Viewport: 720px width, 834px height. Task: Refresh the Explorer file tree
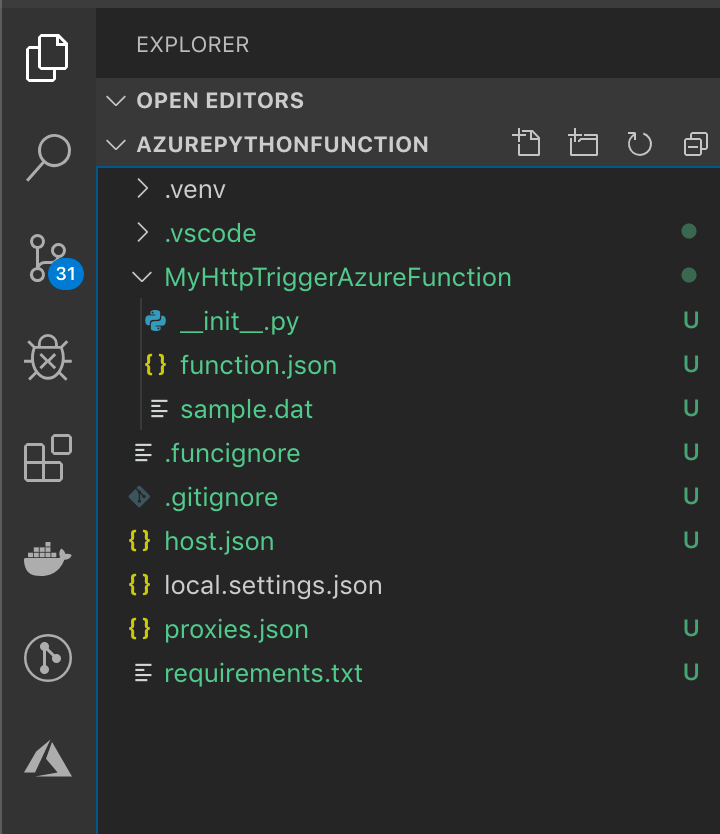pos(639,144)
